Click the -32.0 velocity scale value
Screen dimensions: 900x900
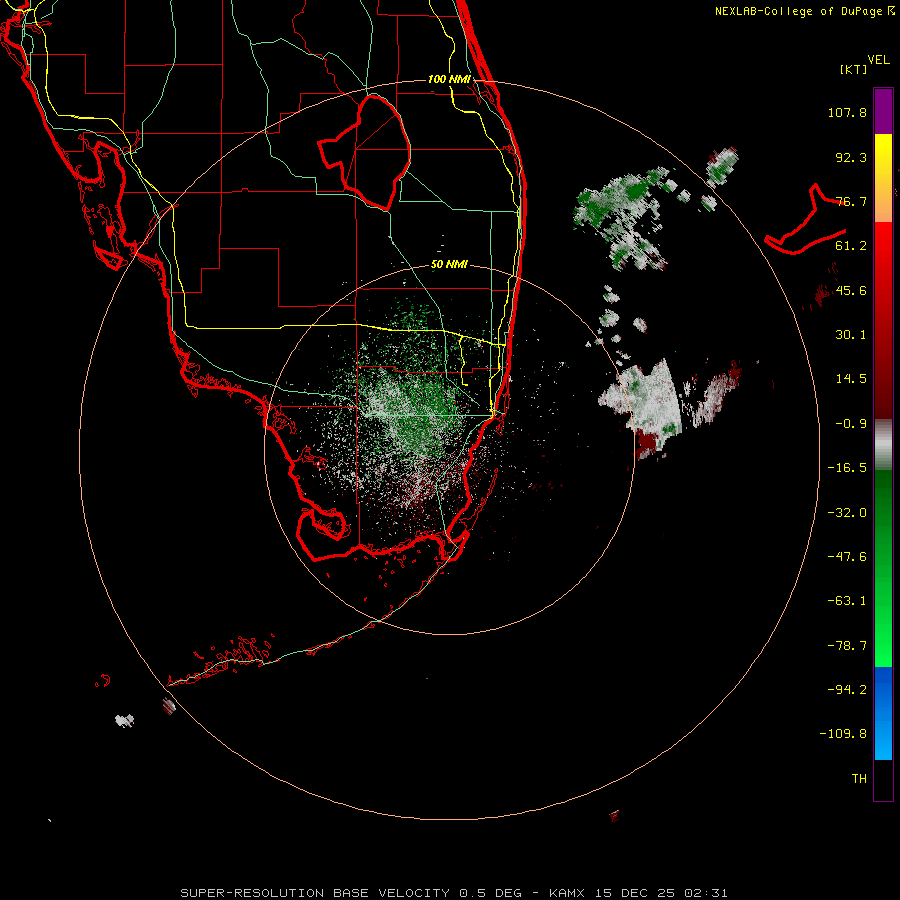pos(847,513)
